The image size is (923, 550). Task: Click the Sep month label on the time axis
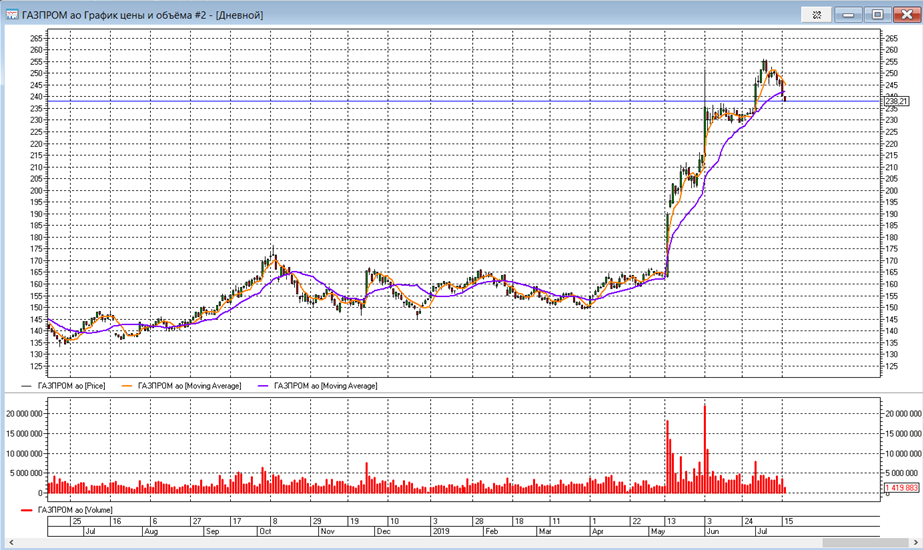click(x=212, y=531)
